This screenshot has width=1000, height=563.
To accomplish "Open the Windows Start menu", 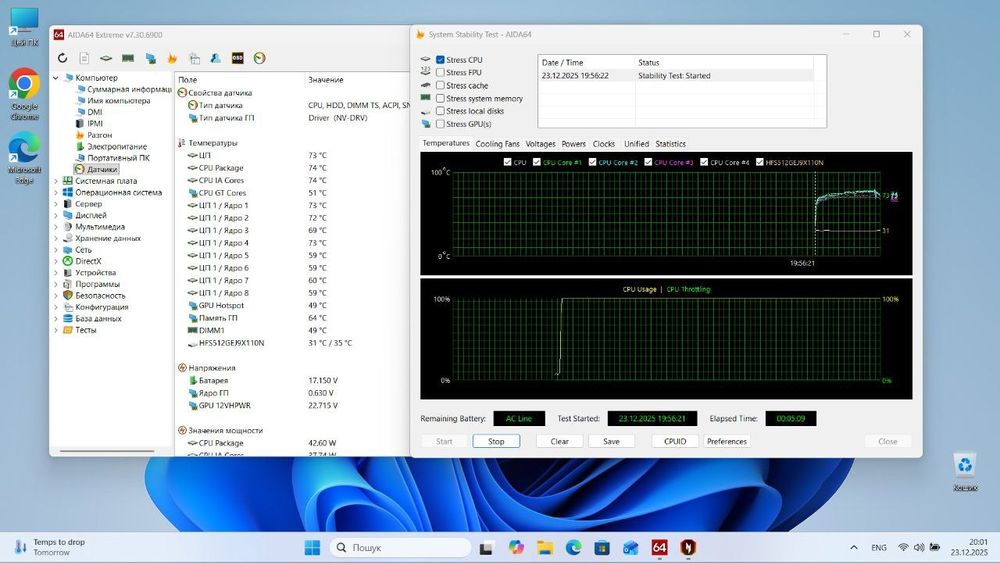I will 312,547.
